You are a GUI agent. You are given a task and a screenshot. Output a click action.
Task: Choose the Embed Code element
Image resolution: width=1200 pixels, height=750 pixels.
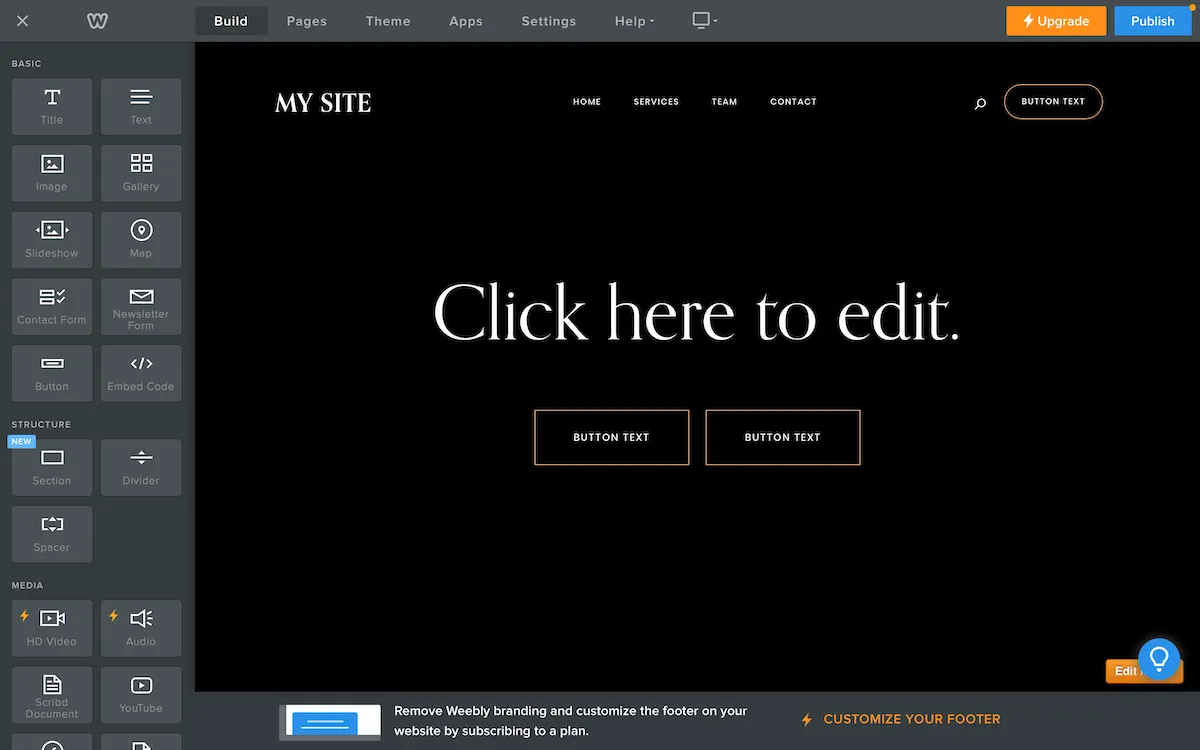[x=141, y=373]
